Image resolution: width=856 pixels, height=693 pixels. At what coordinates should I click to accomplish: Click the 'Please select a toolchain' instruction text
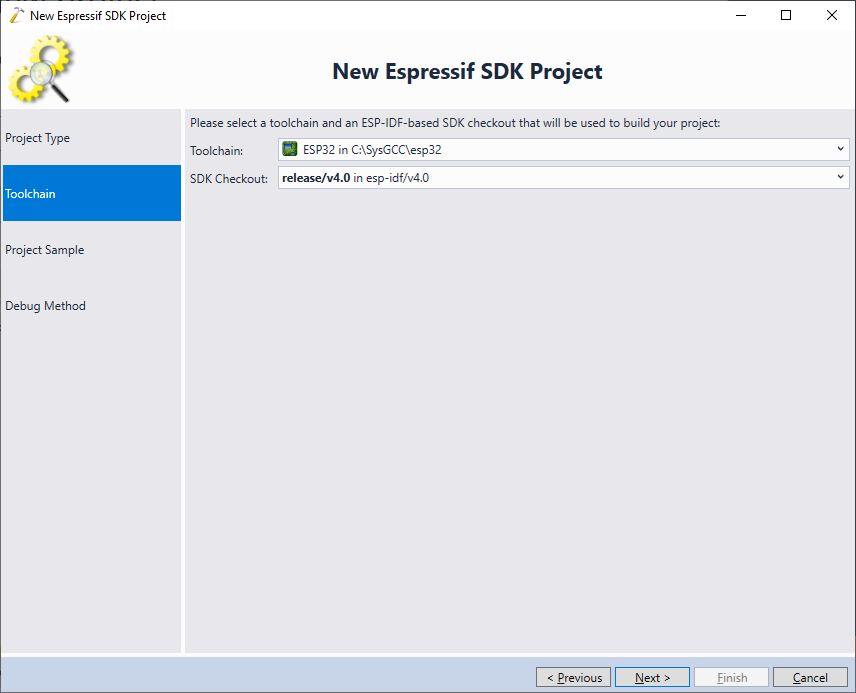point(455,123)
